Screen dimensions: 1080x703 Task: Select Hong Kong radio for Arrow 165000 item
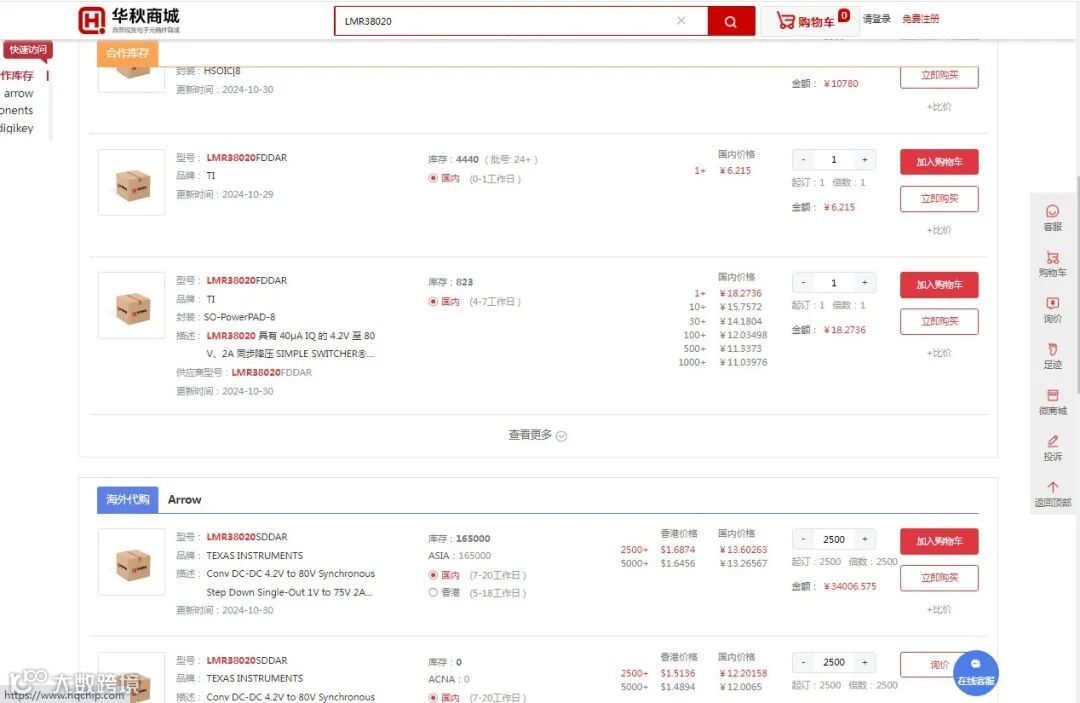pyautogui.click(x=433, y=593)
